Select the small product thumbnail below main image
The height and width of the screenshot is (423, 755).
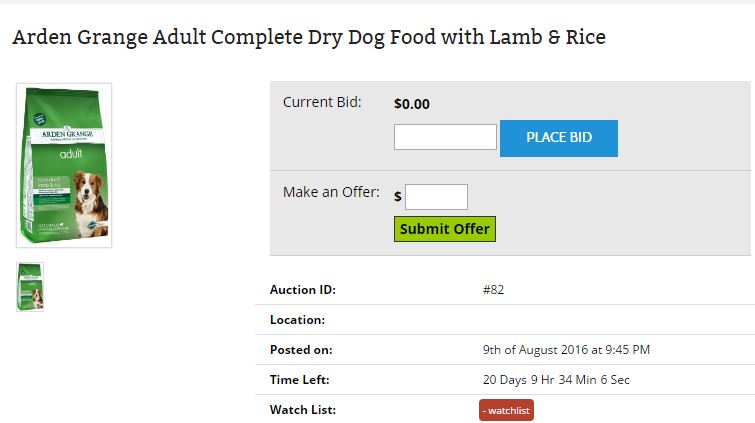point(30,286)
